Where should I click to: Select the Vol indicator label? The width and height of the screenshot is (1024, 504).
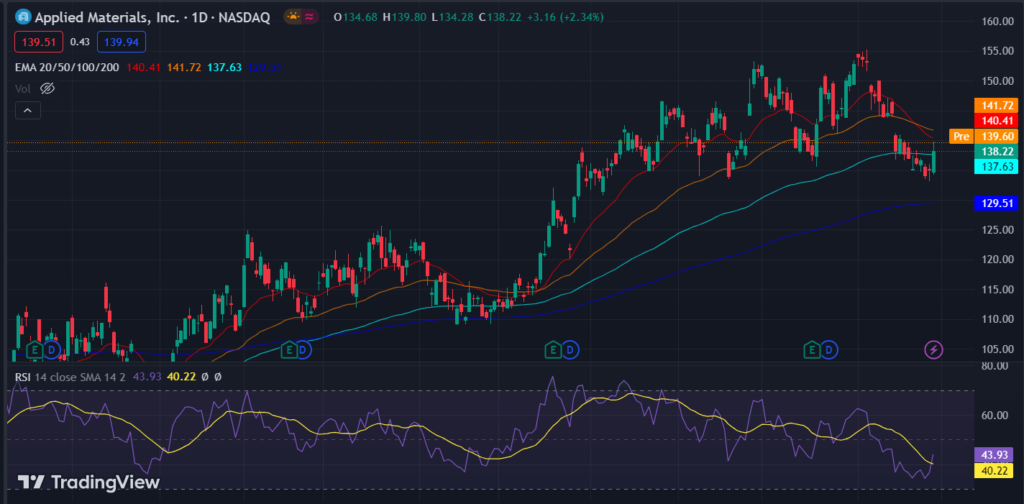(x=23, y=88)
